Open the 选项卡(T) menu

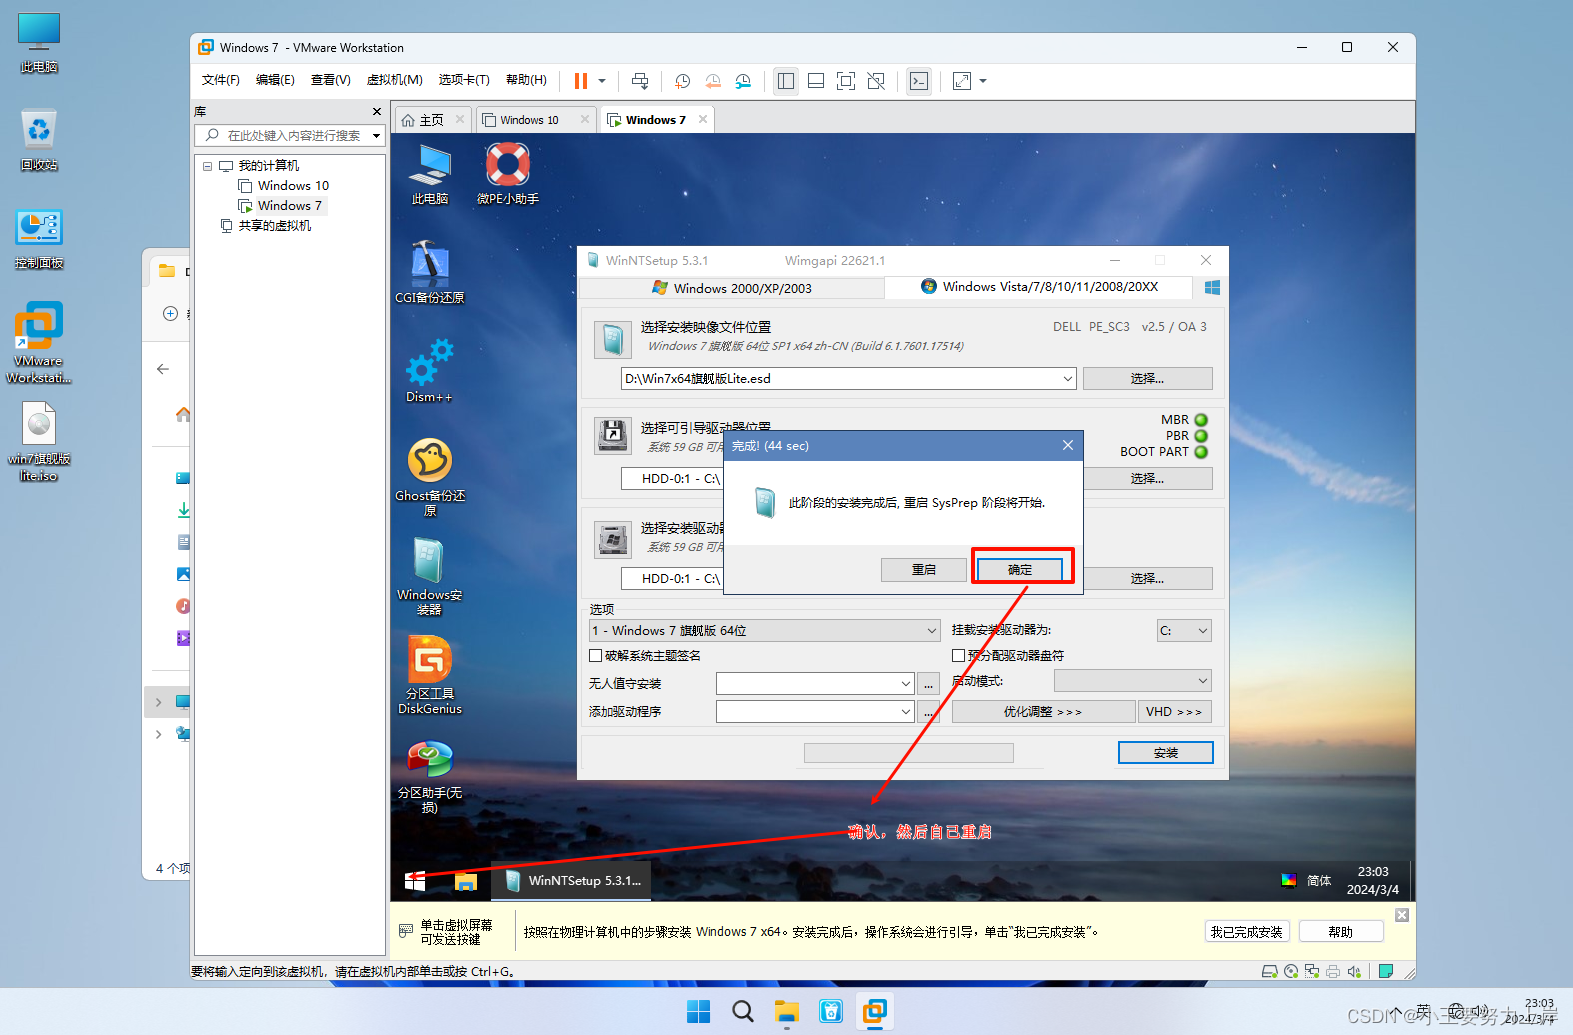coord(464,80)
